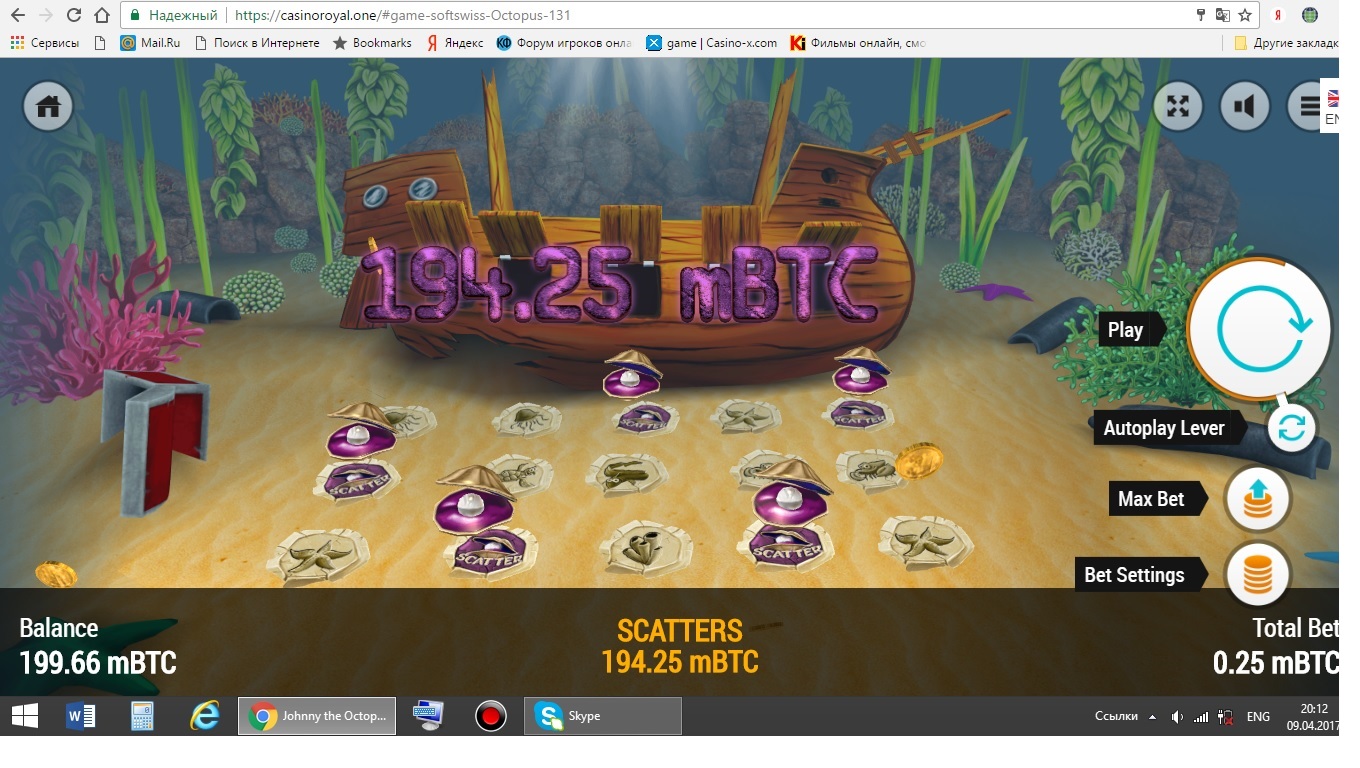This screenshot has height=768, width=1360.
Task: Spin using the round Play button
Action: tap(1260, 327)
